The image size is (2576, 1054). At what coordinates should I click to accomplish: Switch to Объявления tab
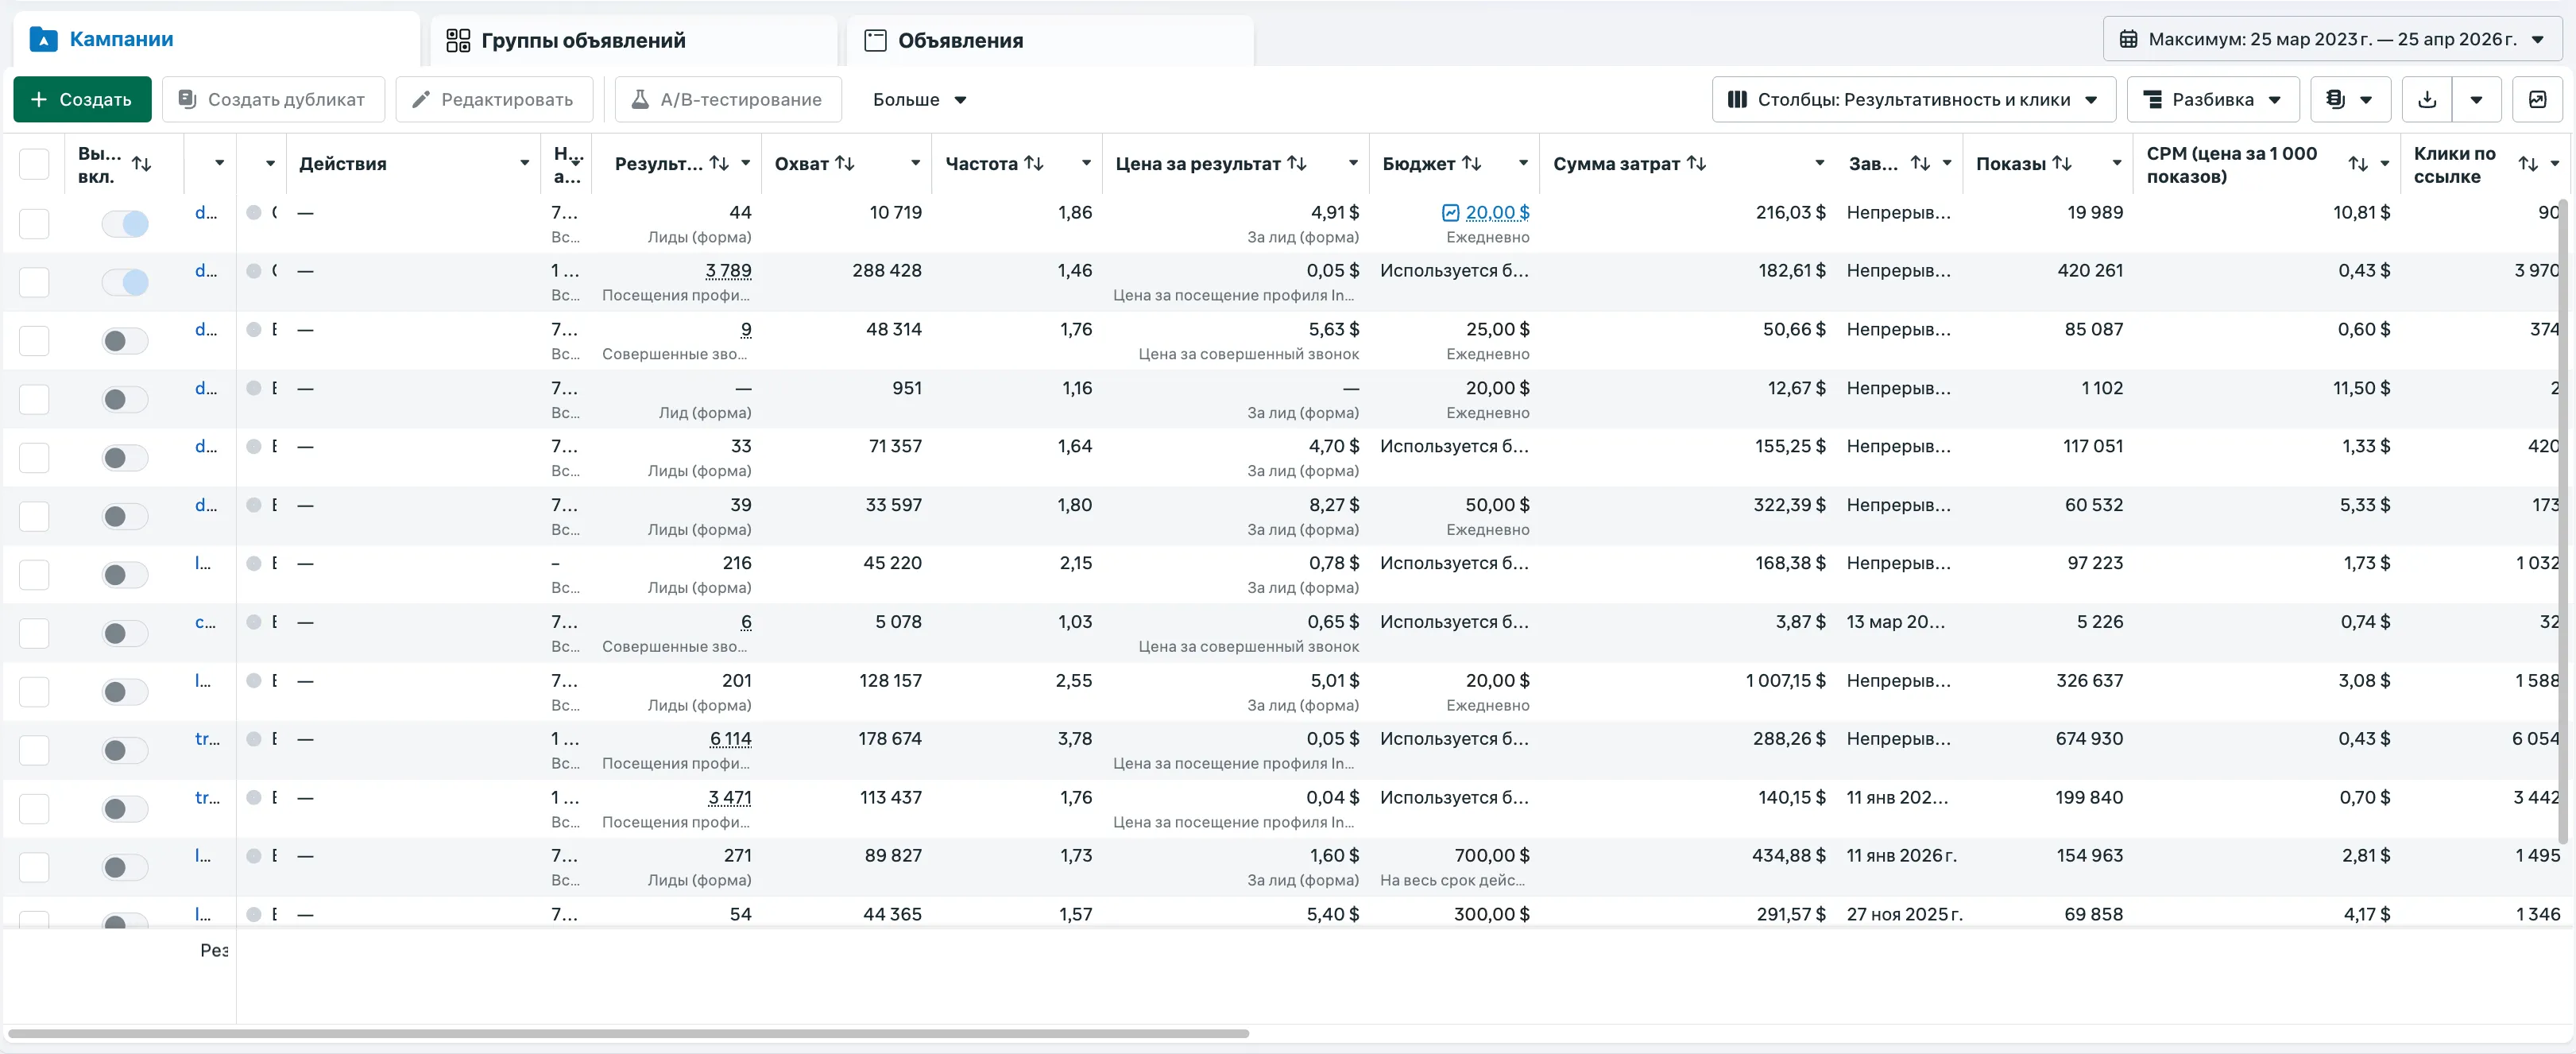[1050, 41]
